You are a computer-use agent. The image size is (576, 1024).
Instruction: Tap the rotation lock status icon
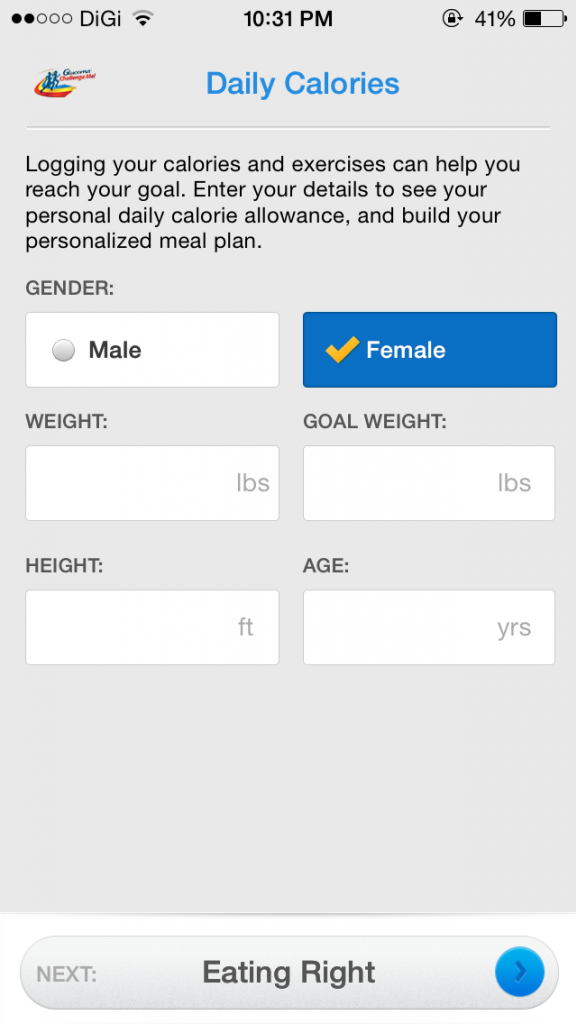(452, 18)
